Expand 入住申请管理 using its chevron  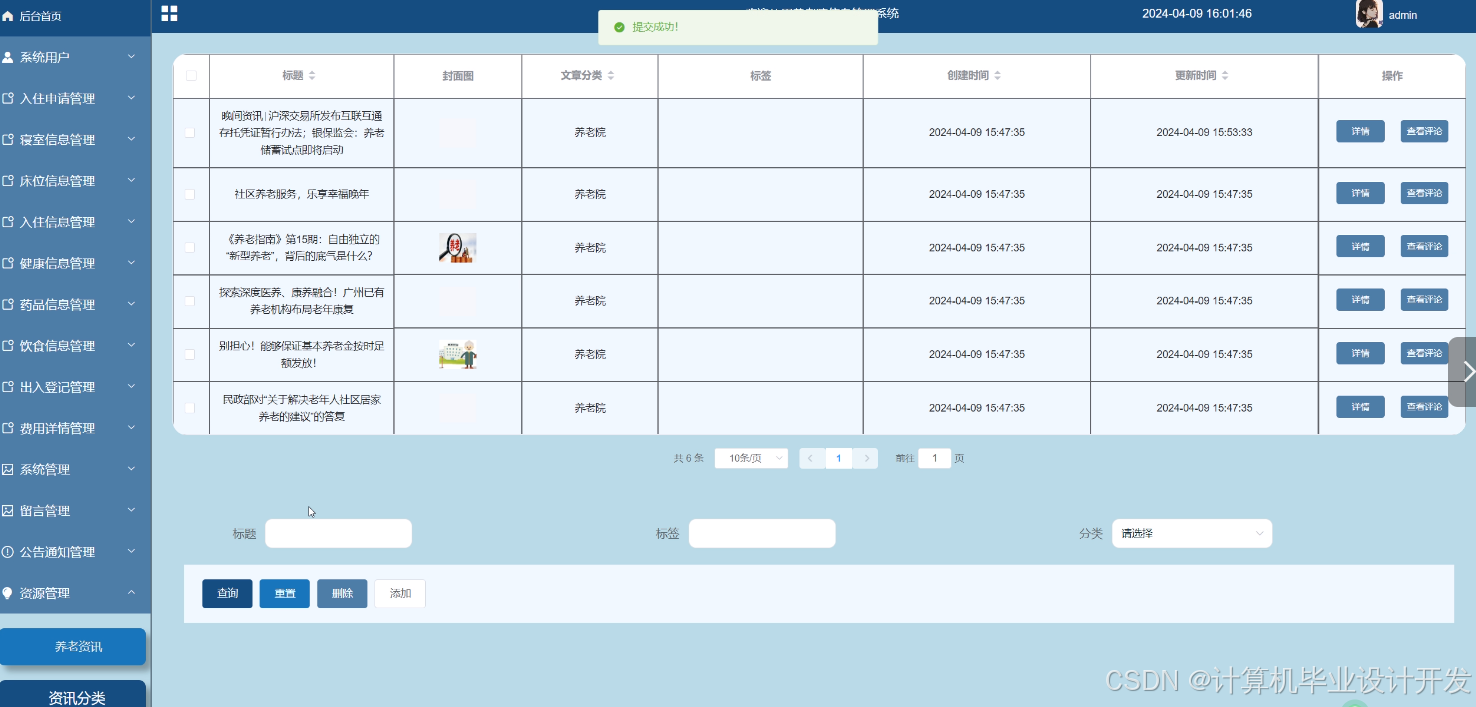(131, 98)
